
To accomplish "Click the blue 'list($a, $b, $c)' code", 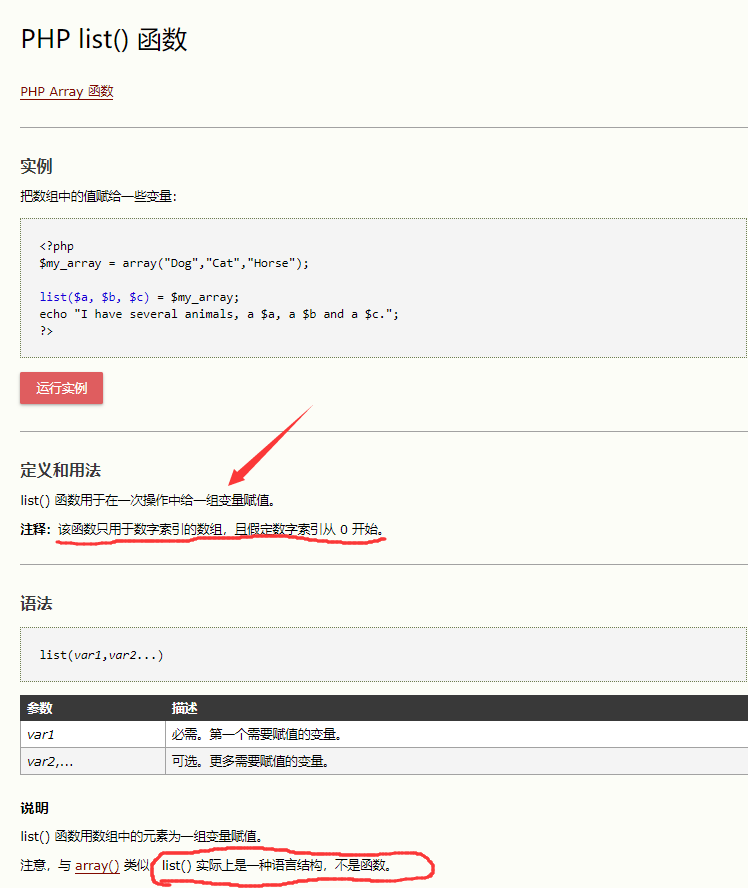I will click(95, 297).
